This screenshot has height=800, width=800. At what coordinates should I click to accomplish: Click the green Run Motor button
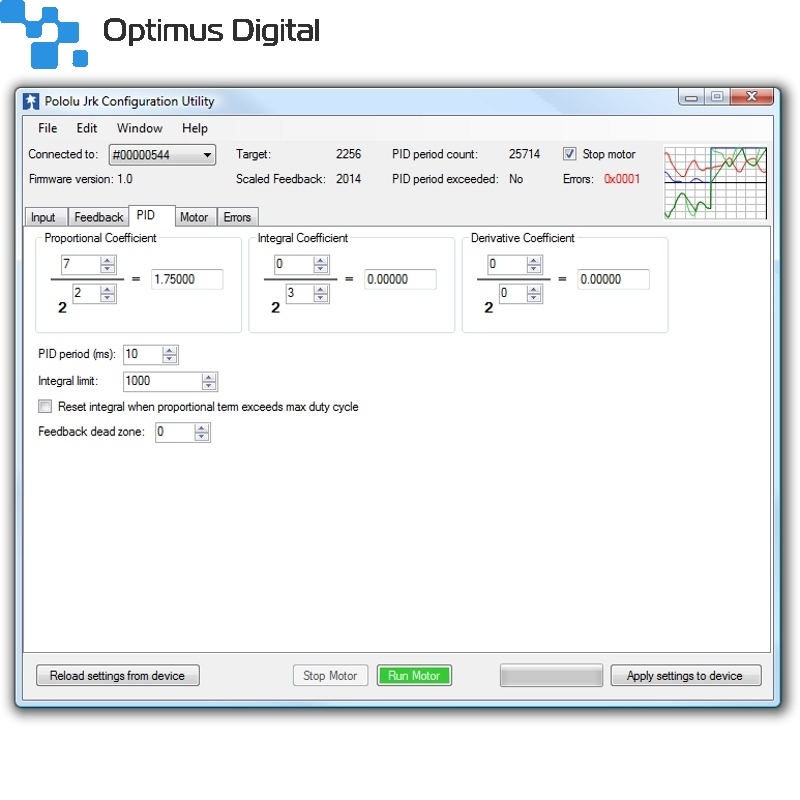point(414,676)
